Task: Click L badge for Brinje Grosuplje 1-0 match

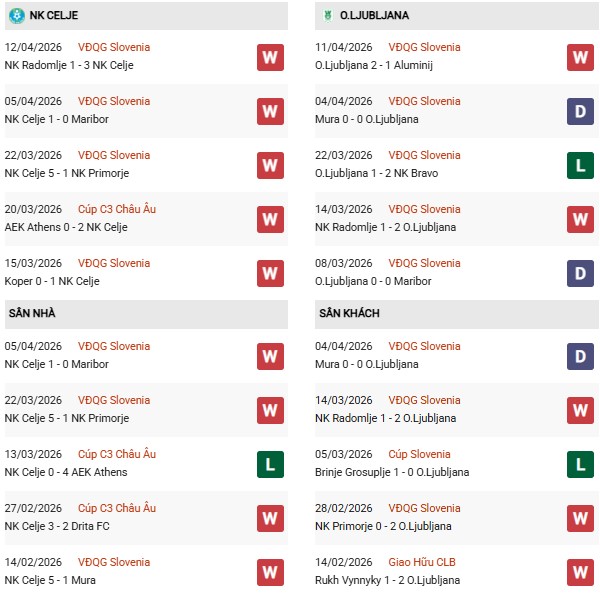Action: click(580, 464)
